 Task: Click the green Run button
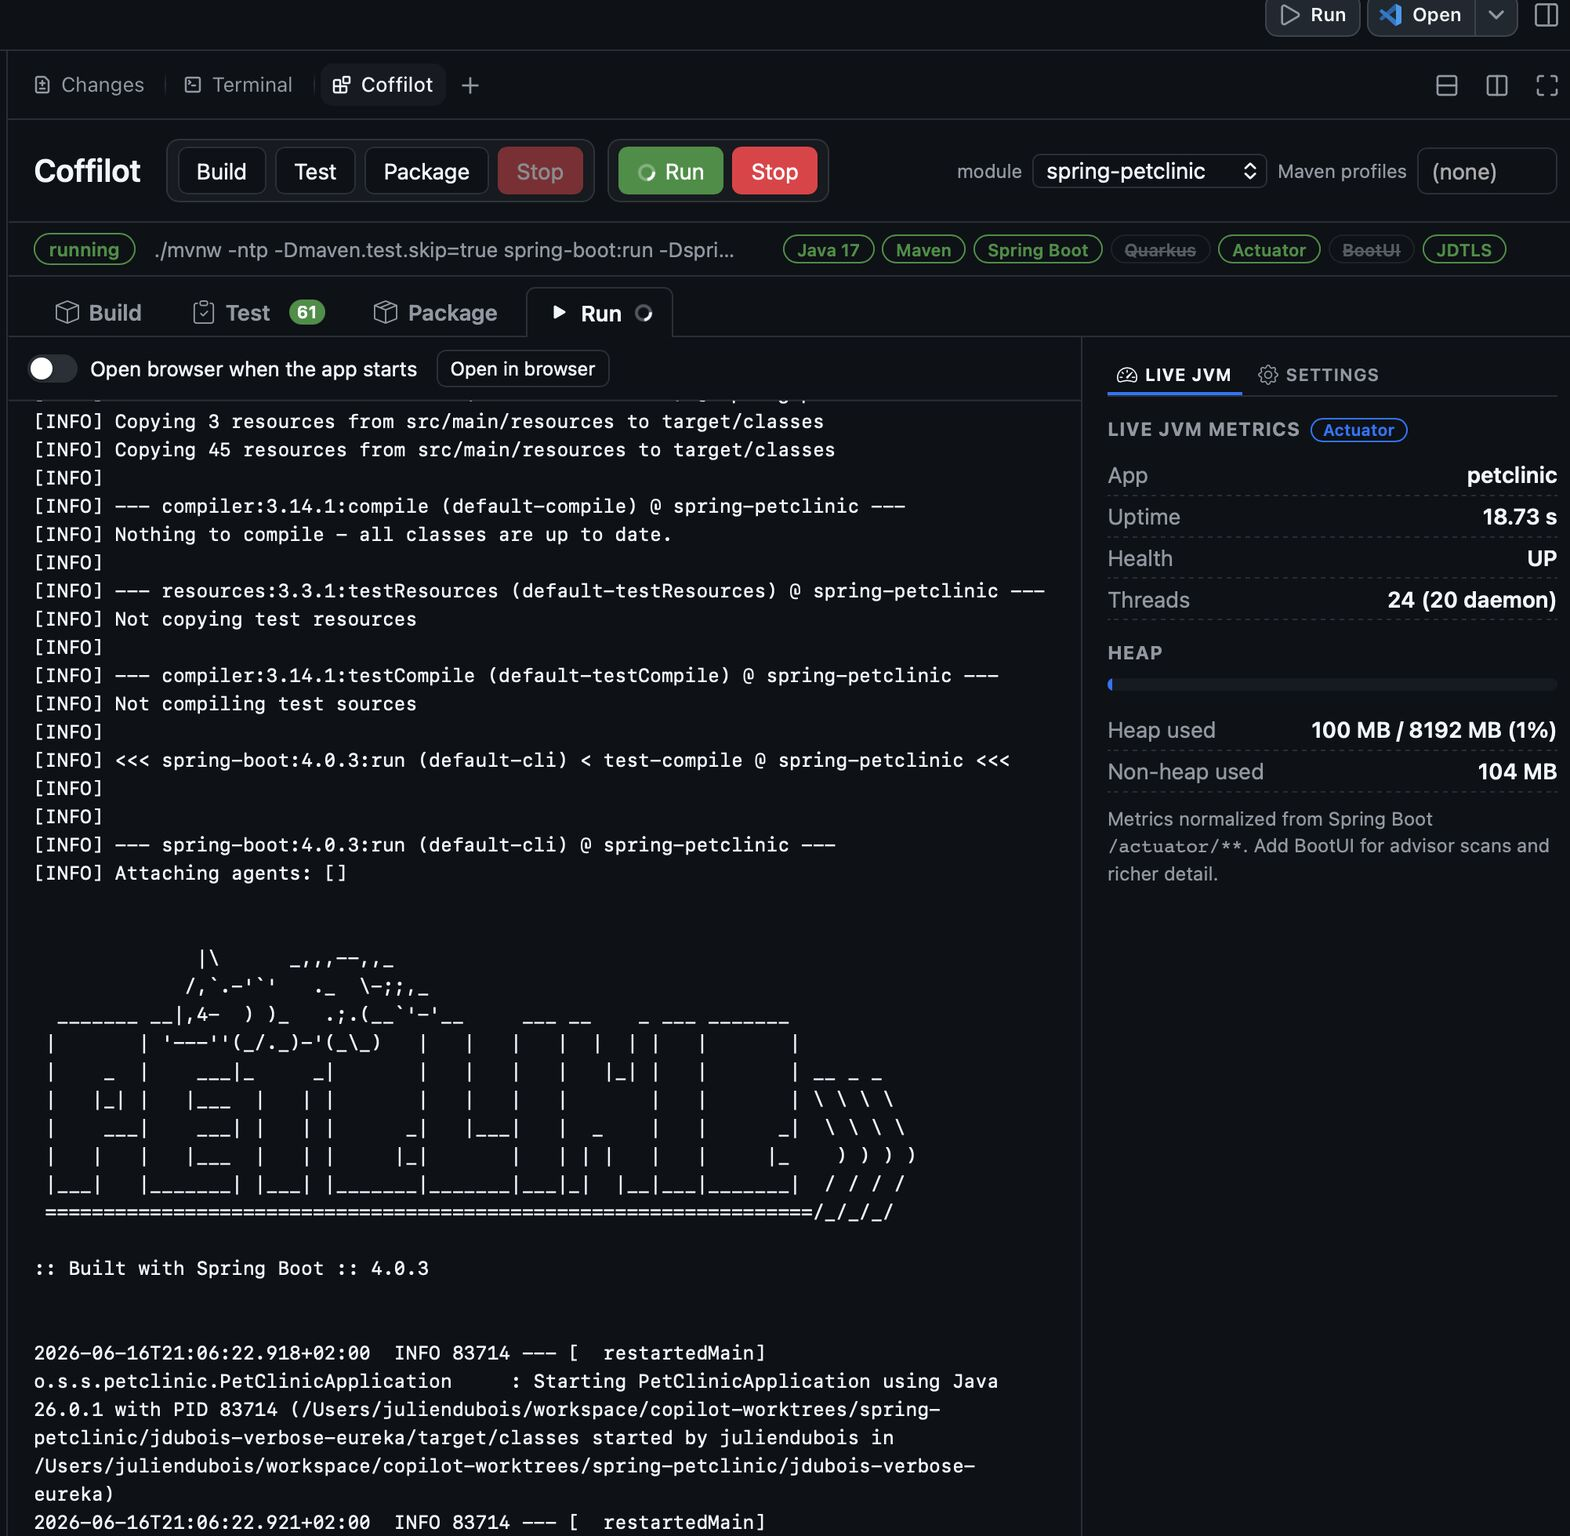point(671,171)
